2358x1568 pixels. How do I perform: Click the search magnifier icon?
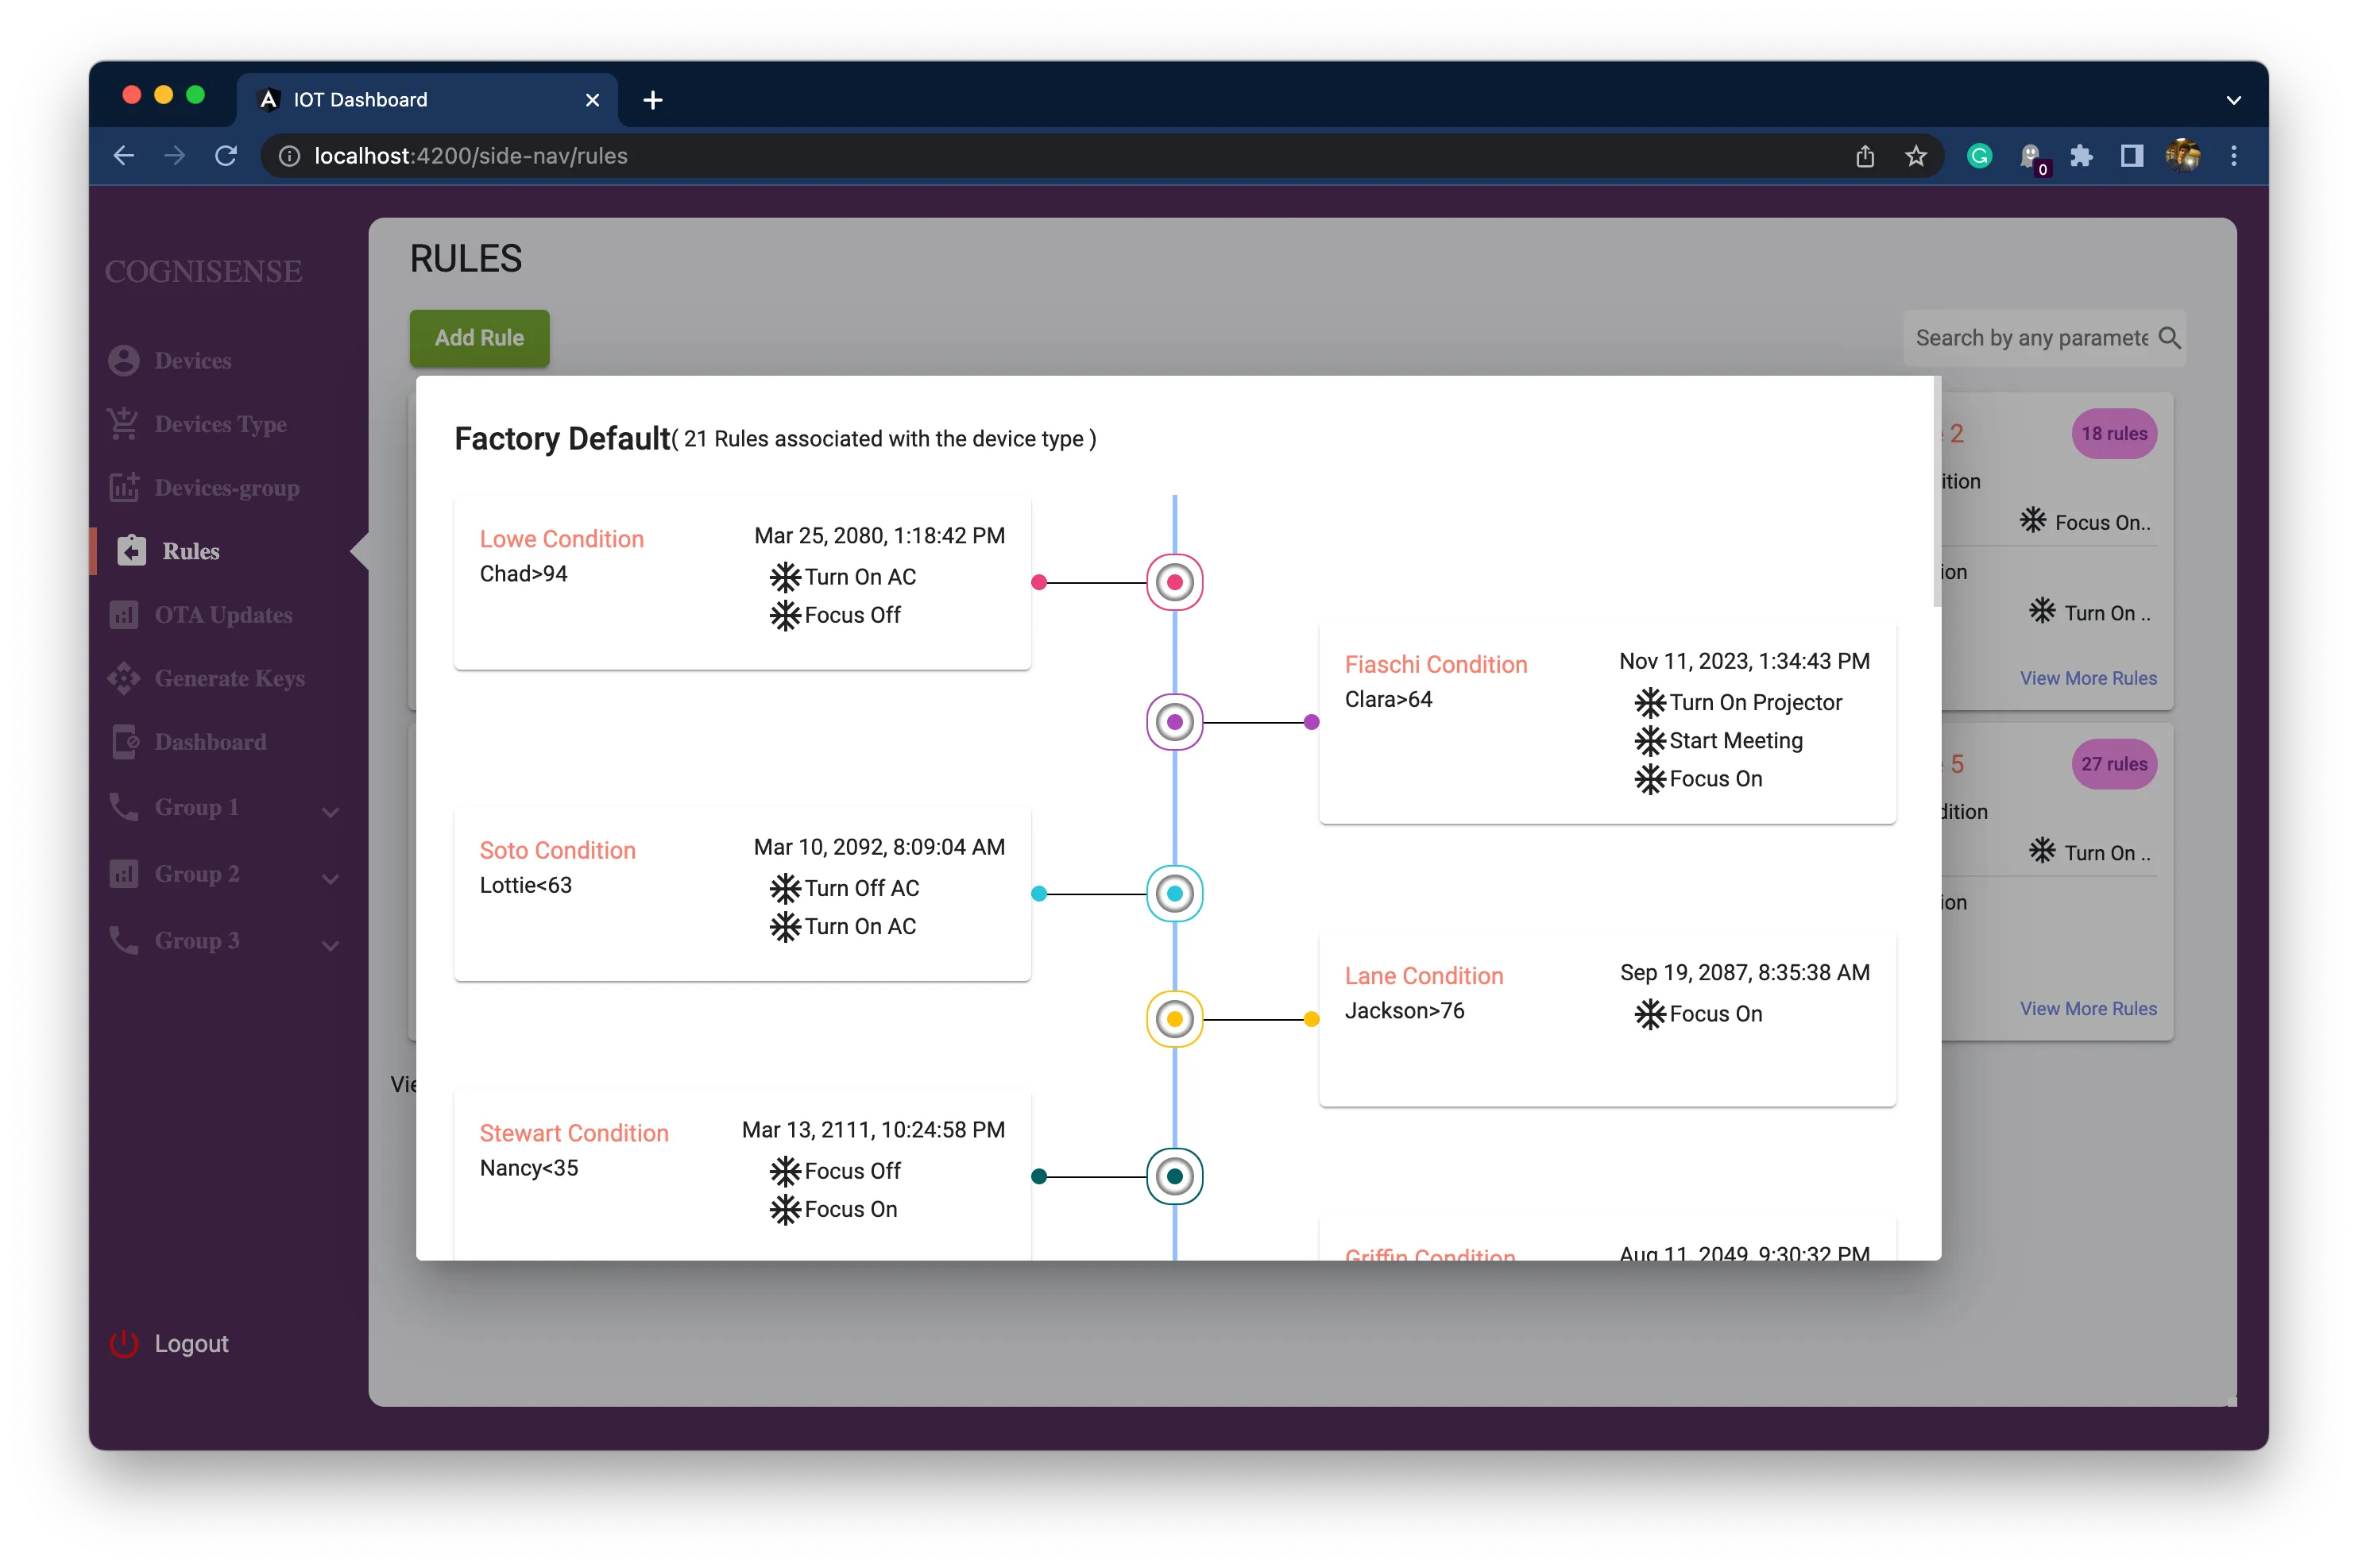pos(2169,338)
